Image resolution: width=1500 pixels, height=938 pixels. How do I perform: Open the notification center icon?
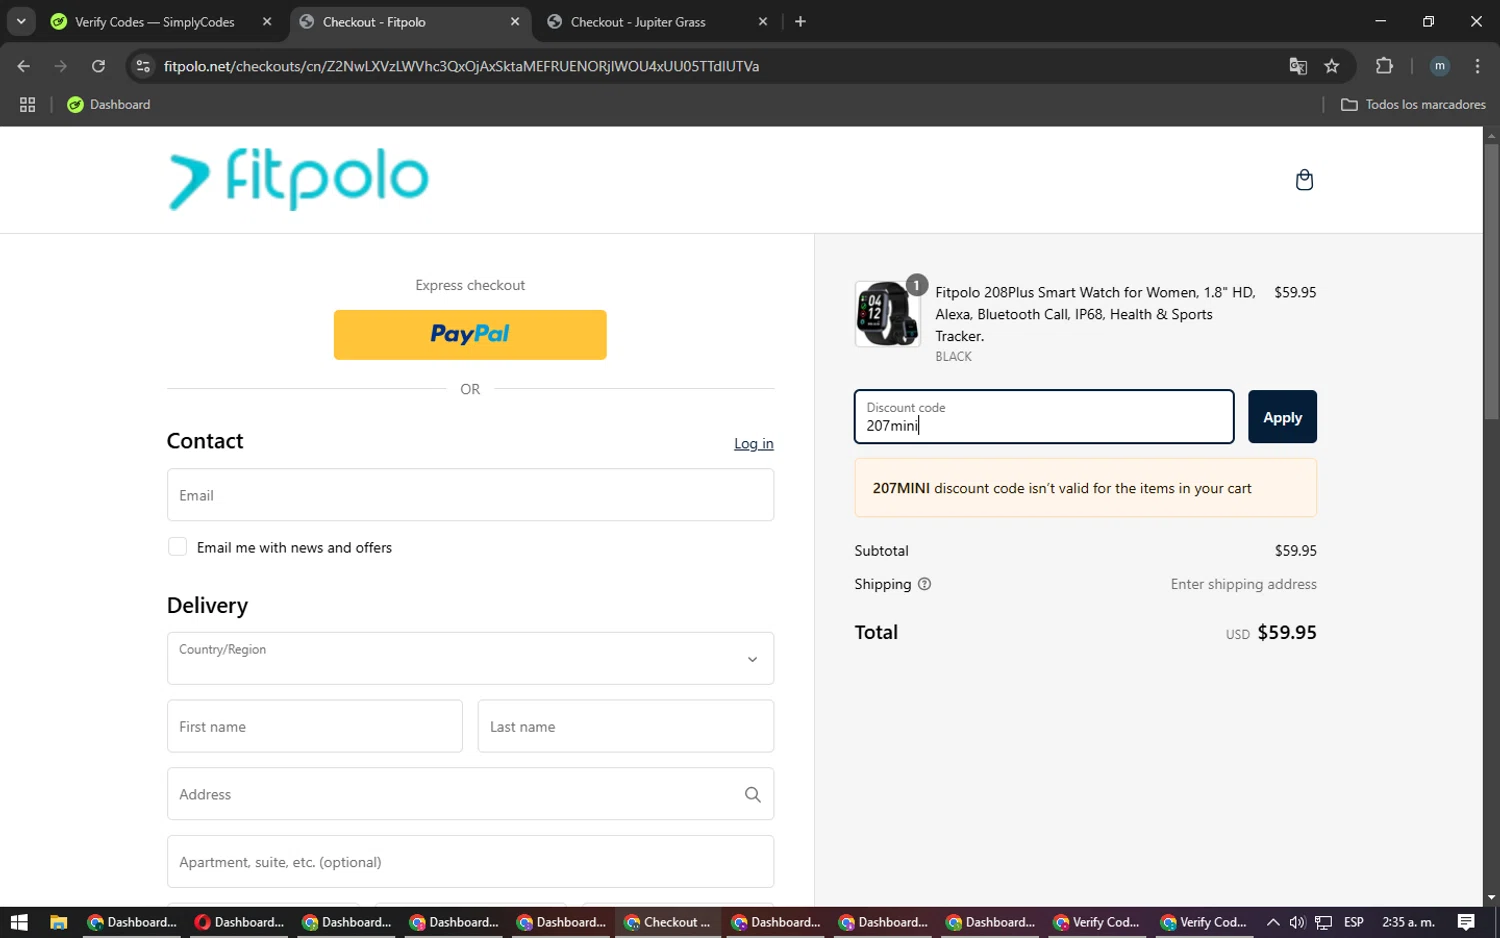[1466, 922]
